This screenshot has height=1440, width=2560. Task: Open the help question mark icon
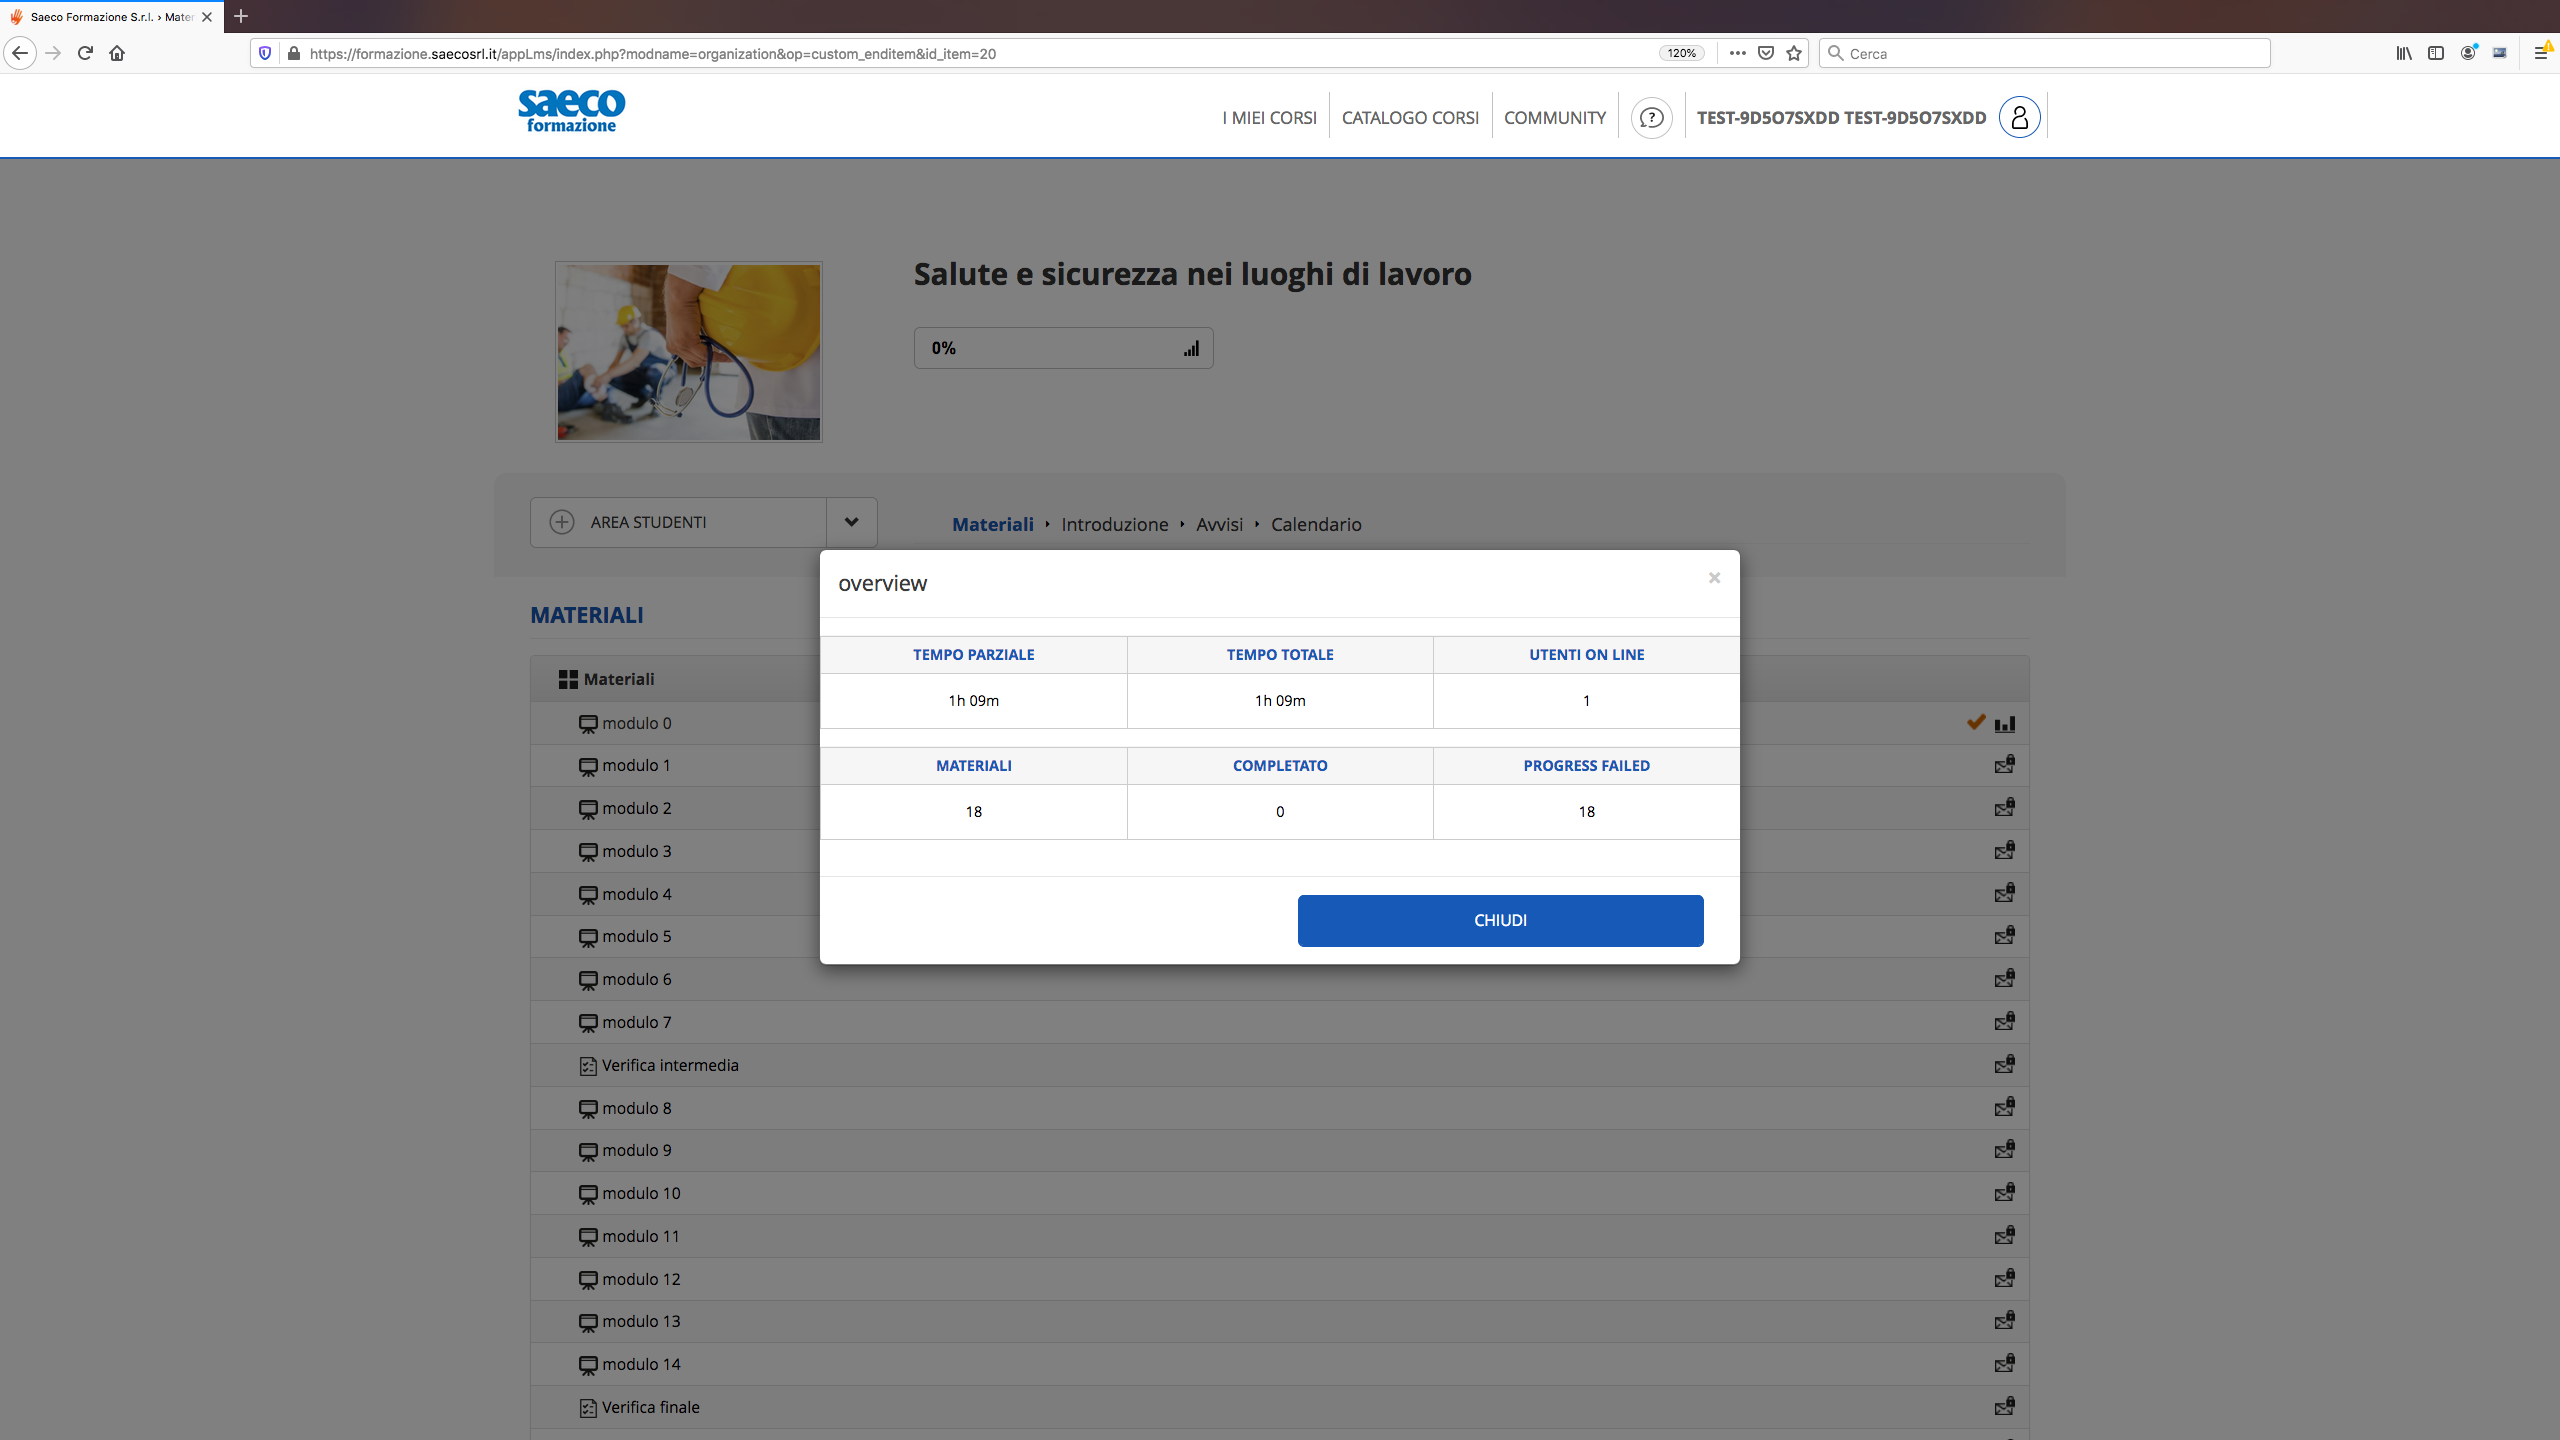(1651, 118)
